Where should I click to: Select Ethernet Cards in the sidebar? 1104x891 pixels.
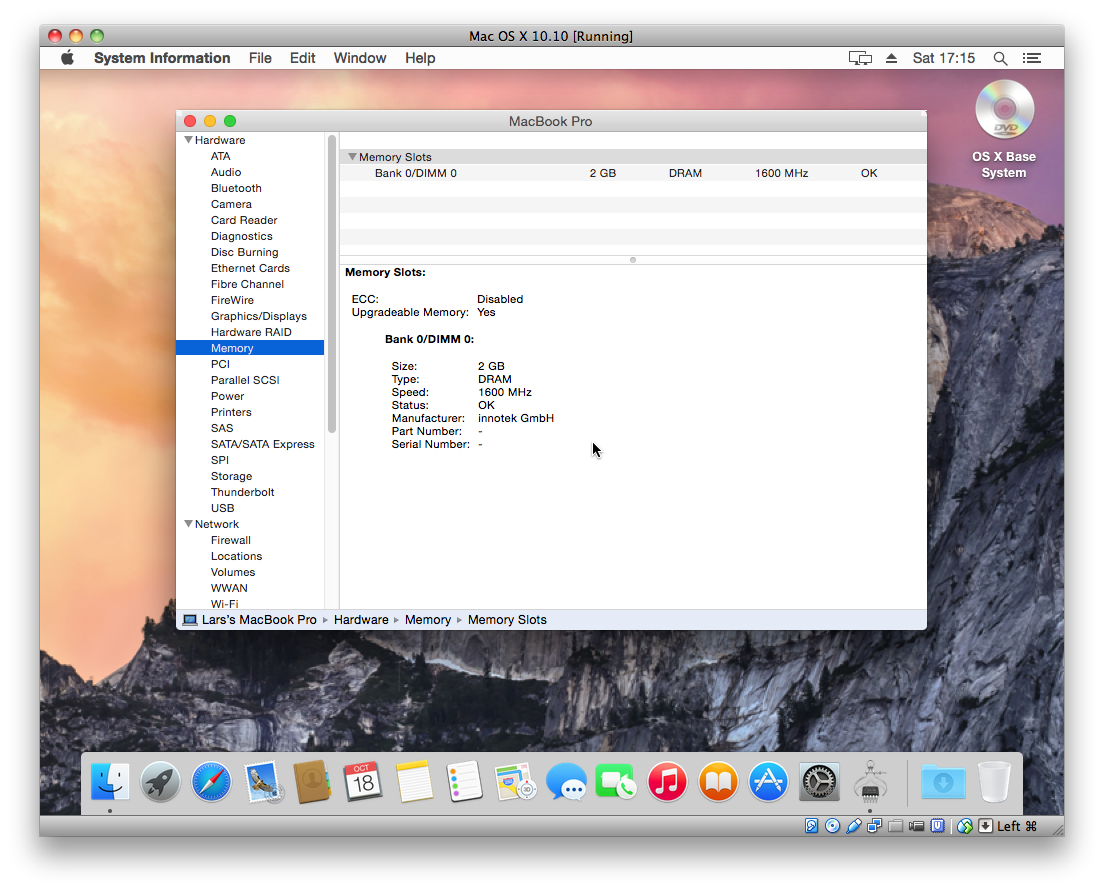coord(250,268)
